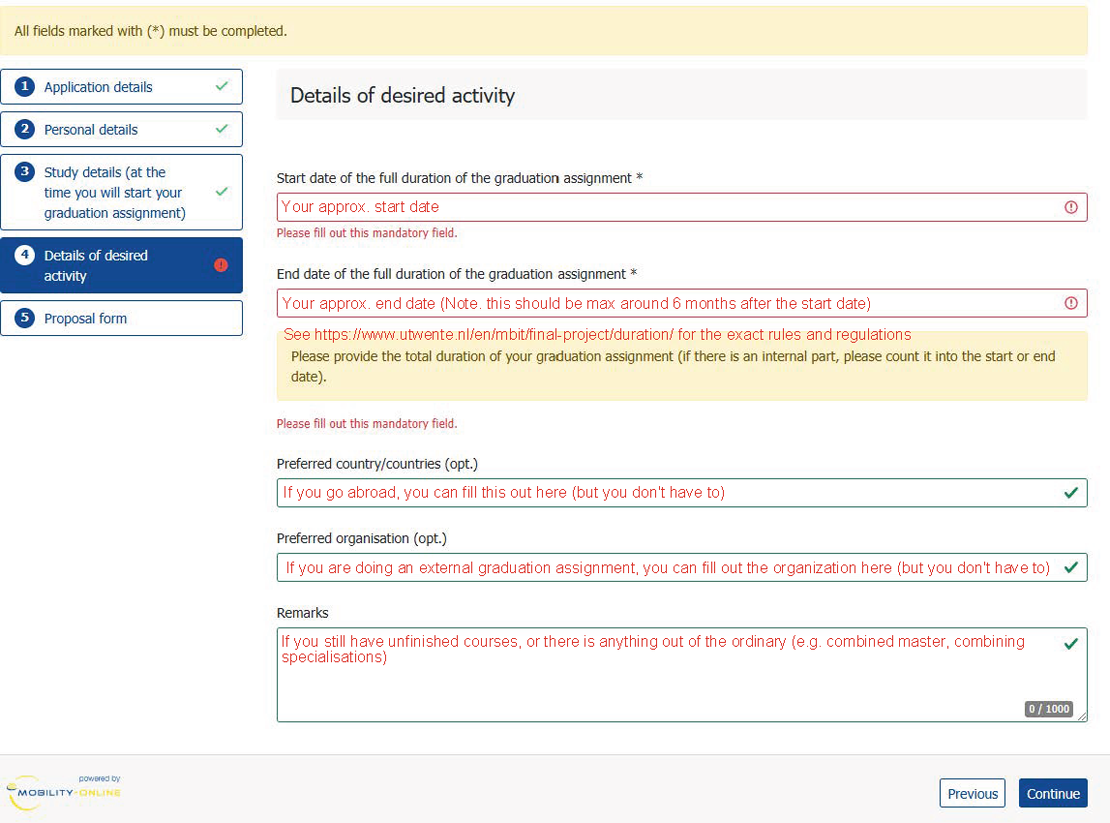Click the Mobility-Online logo

[x=64, y=792]
